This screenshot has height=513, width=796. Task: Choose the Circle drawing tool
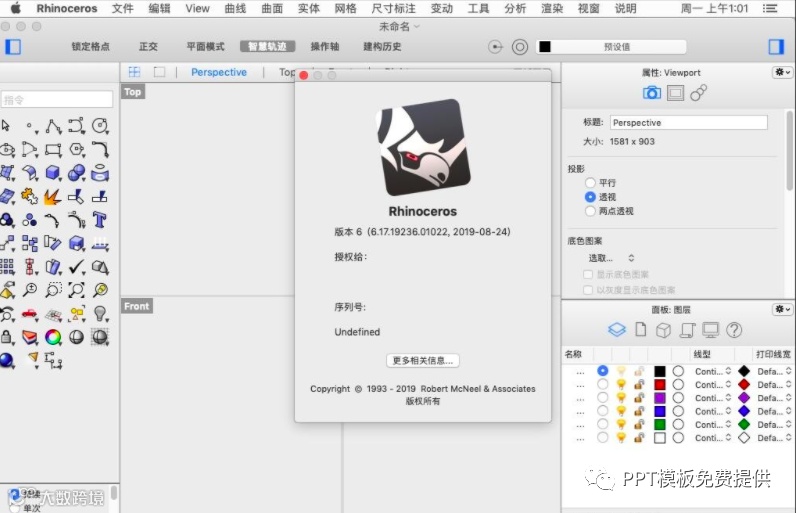(x=100, y=126)
